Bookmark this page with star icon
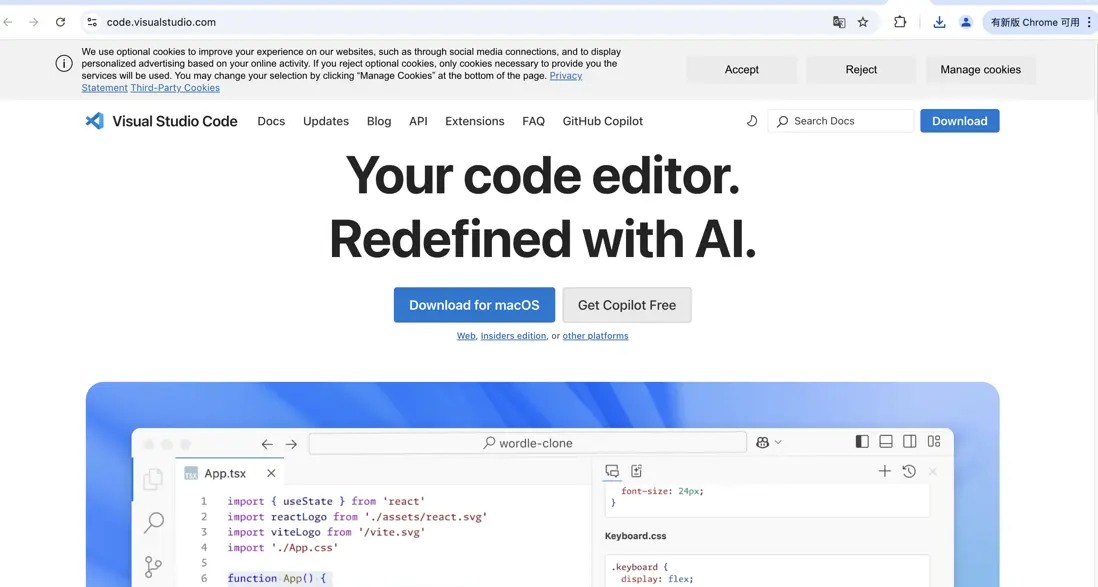The width and height of the screenshot is (1098, 587). 863,22
